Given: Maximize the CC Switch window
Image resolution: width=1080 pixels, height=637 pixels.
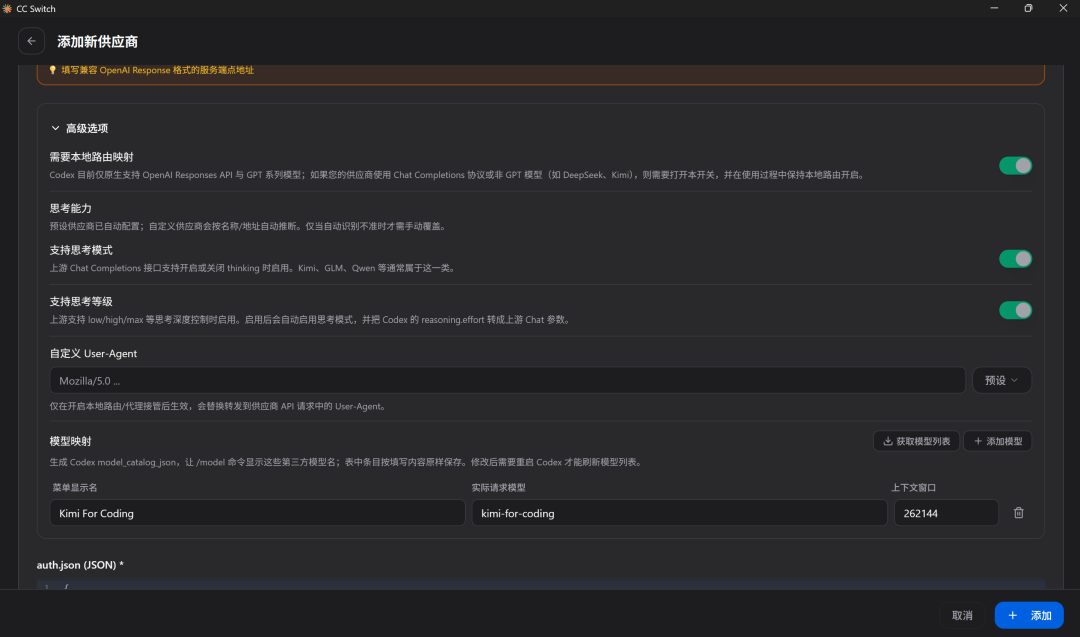Looking at the screenshot, I should coord(1028,8).
